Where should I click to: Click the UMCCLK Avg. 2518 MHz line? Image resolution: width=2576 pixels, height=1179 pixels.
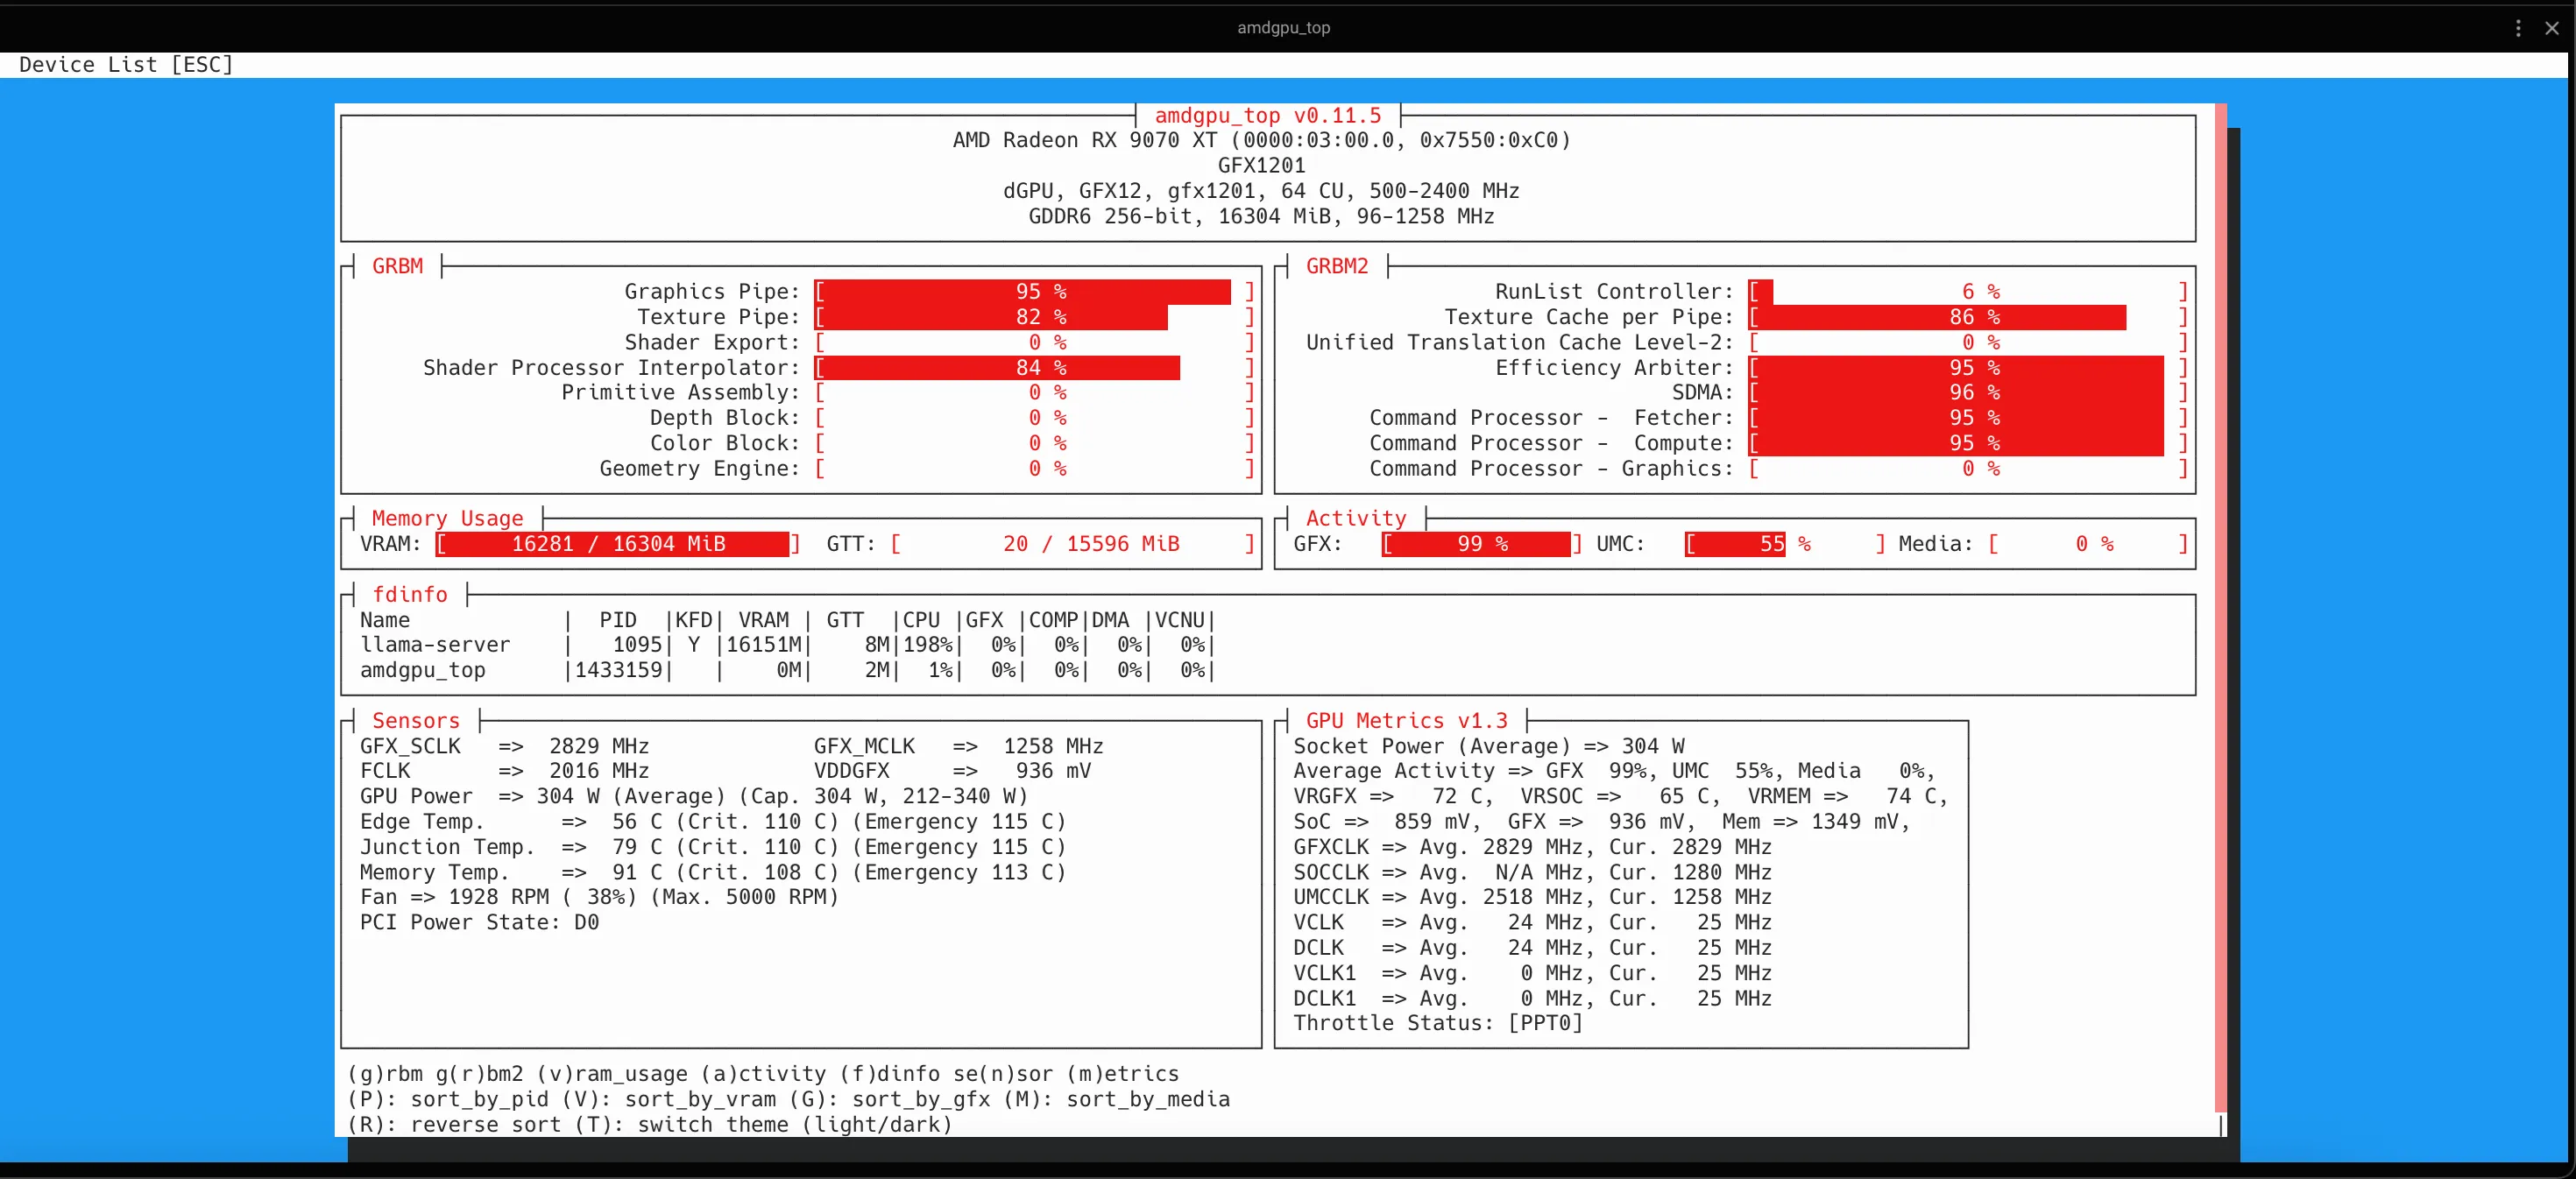1532,897
